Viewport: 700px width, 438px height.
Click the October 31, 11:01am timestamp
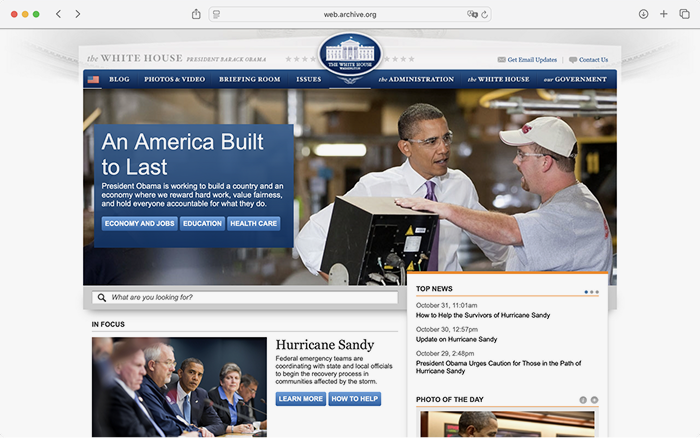pyautogui.click(x=446, y=305)
